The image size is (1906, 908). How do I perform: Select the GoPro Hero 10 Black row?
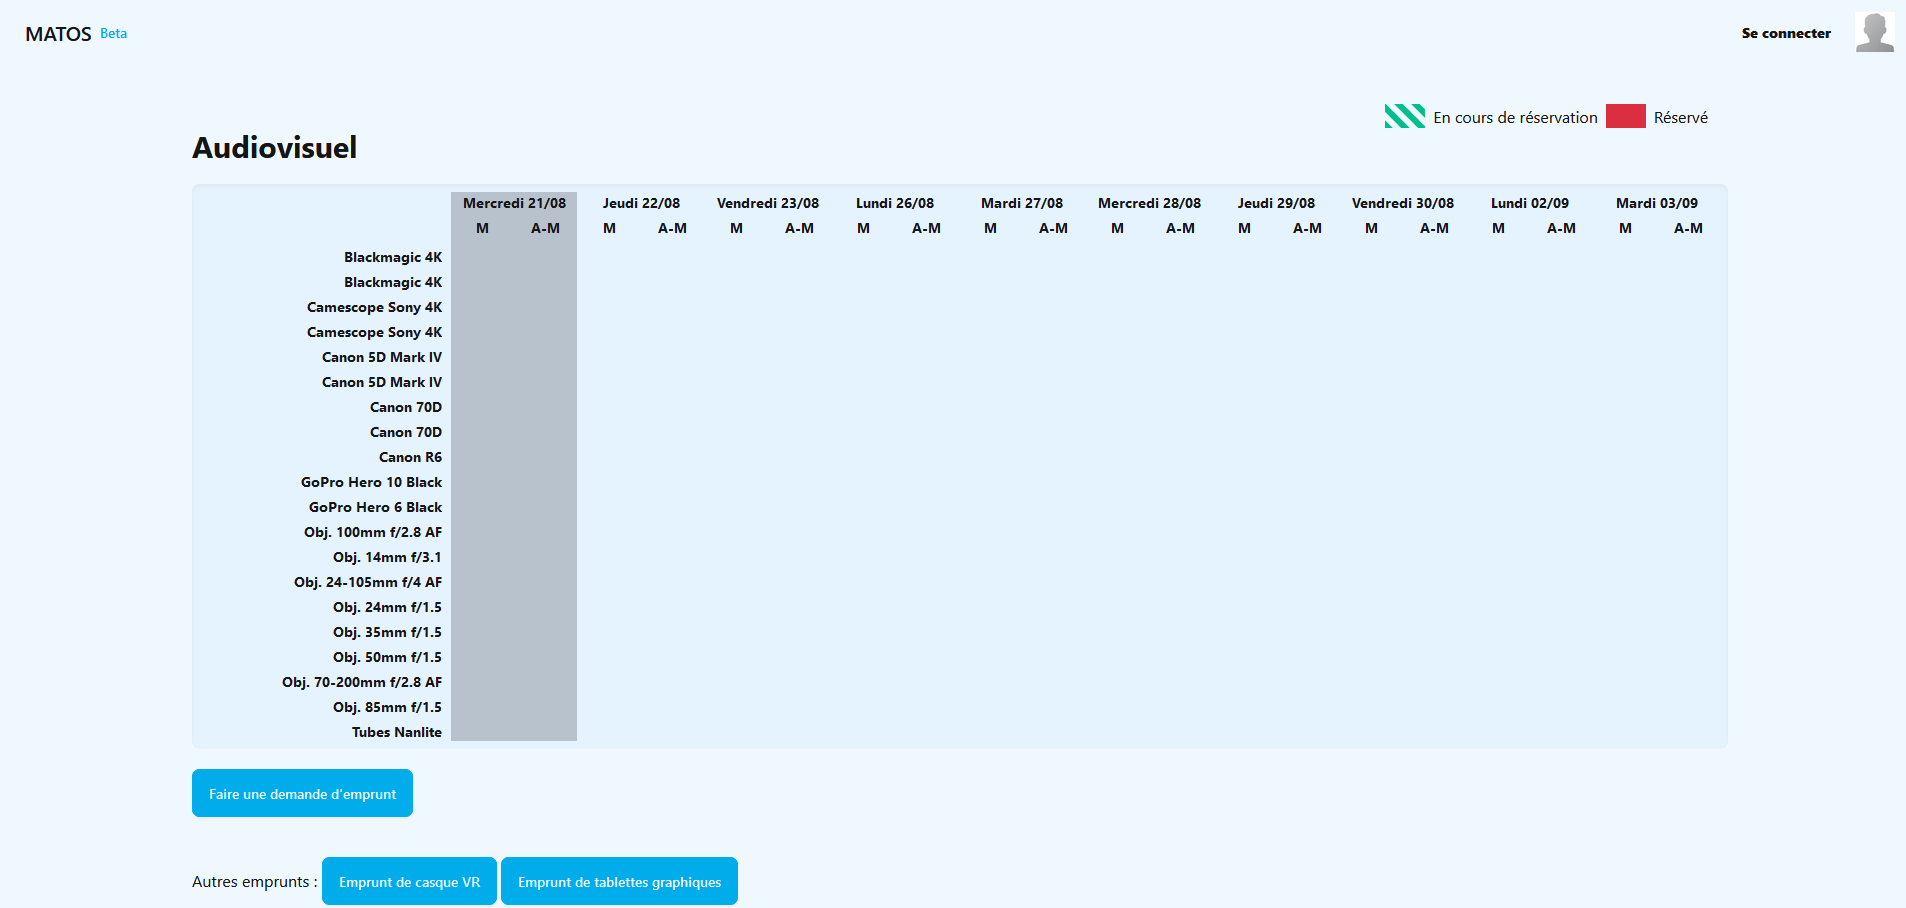[x=371, y=482]
